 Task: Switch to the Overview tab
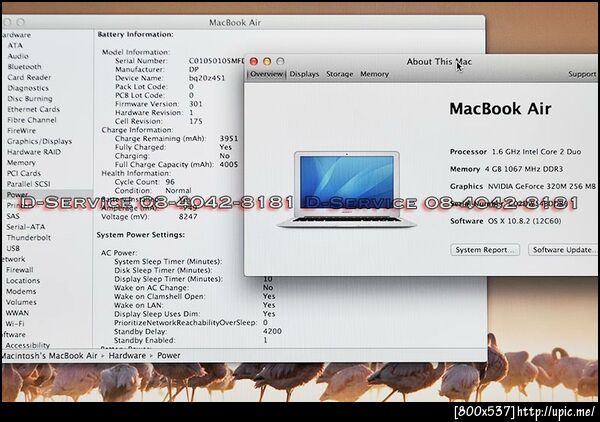(x=266, y=74)
